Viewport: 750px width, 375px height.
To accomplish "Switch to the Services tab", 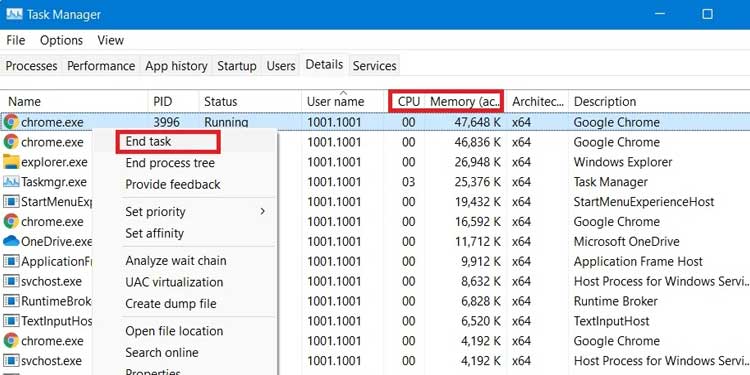I will point(375,66).
